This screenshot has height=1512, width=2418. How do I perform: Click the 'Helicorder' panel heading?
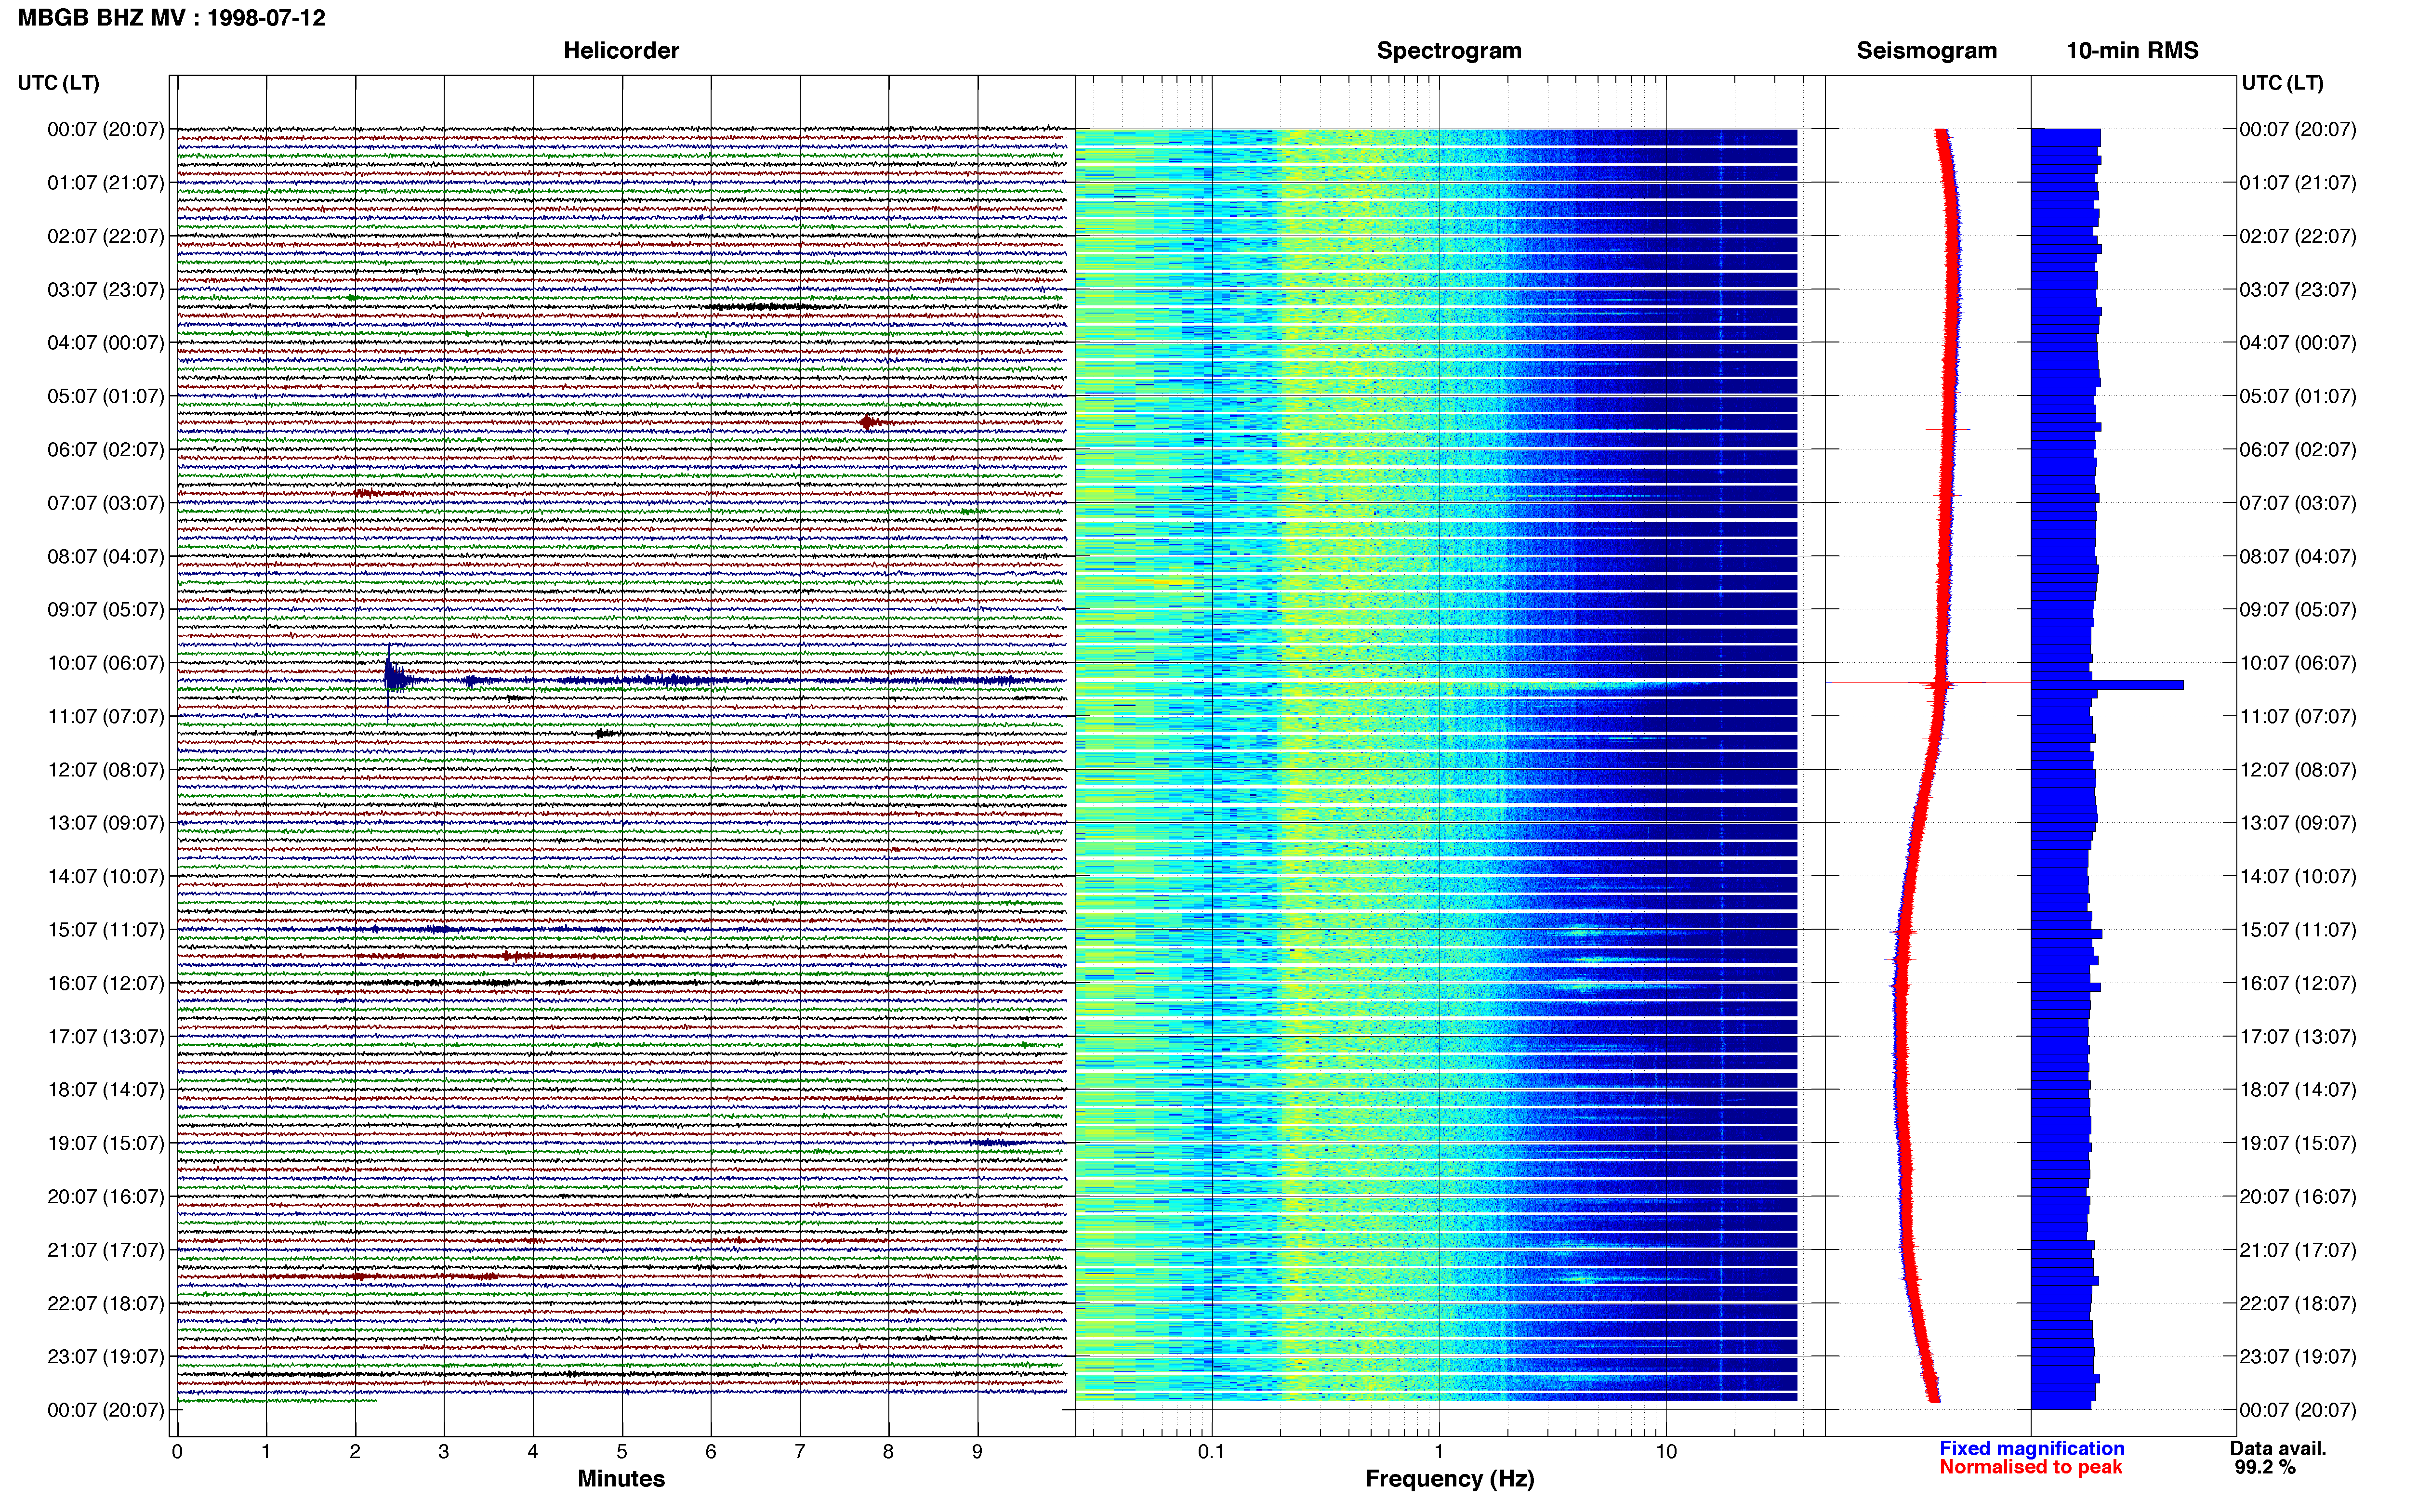[x=621, y=51]
